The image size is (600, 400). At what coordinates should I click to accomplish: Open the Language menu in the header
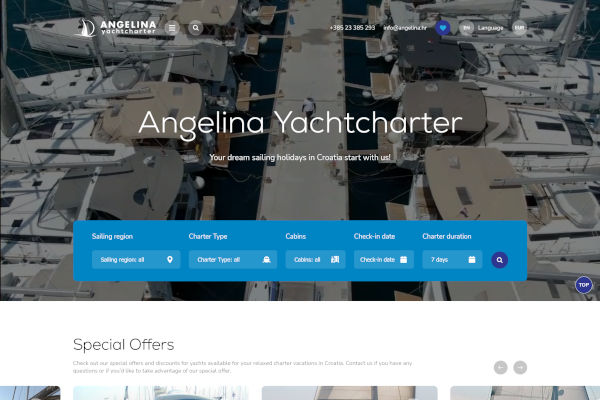coord(490,28)
